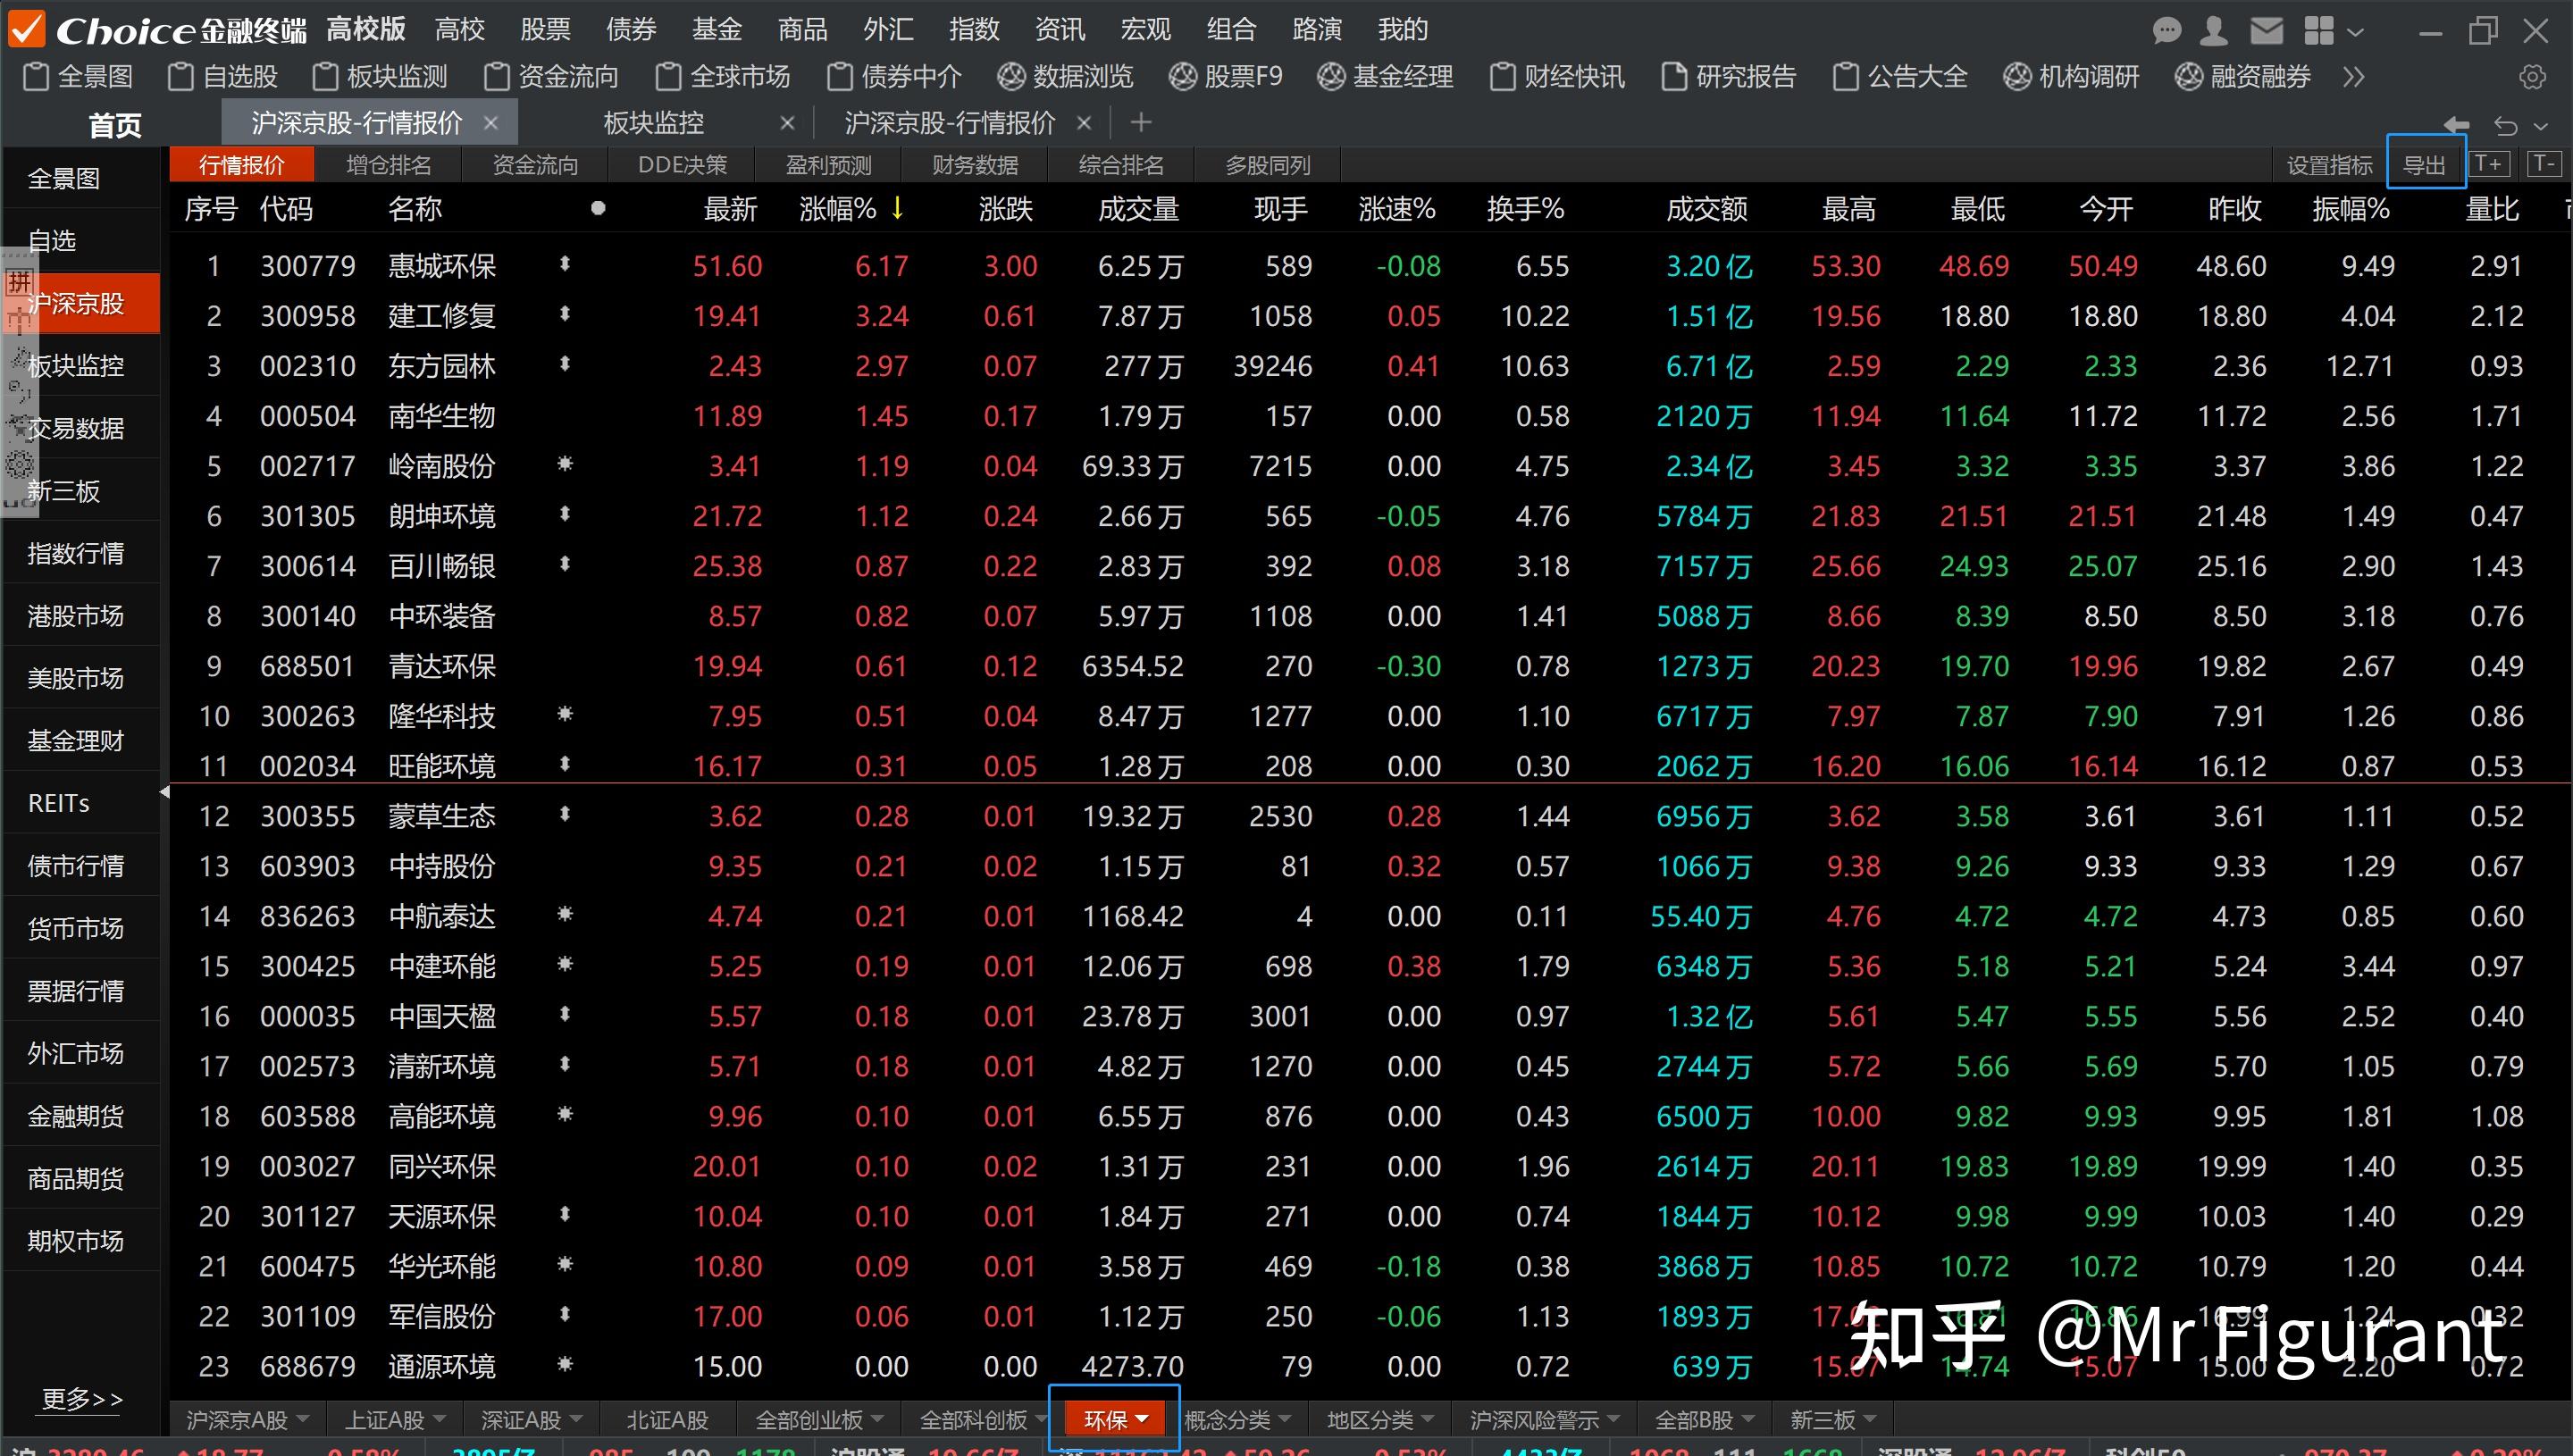Click the T- font decrease button
The width and height of the screenshot is (2573, 1456).
[2543, 164]
